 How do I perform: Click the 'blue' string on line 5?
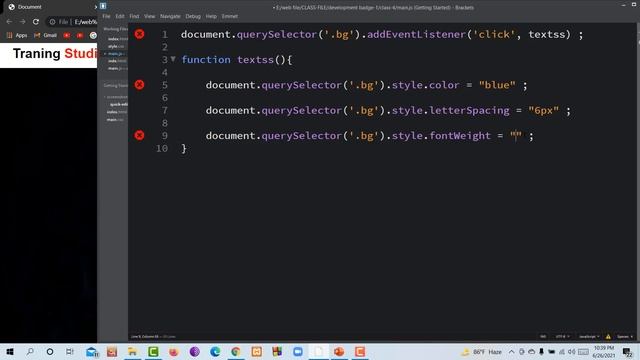(x=497, y=85)
